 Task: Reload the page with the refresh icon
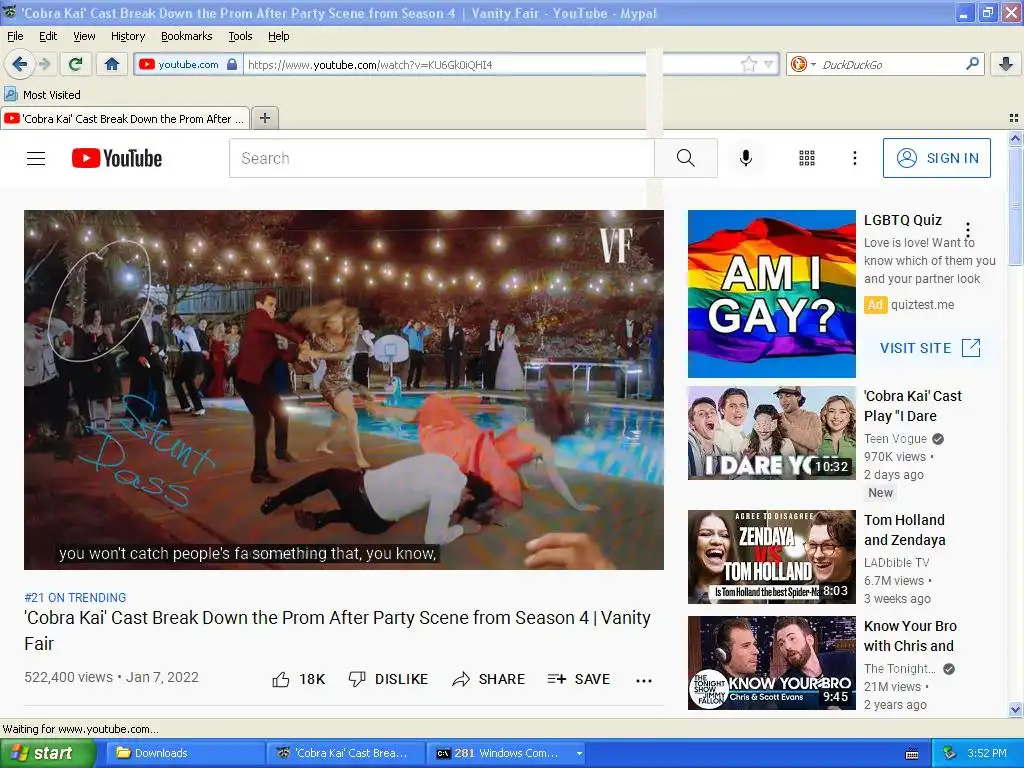[x=76, y=64]
